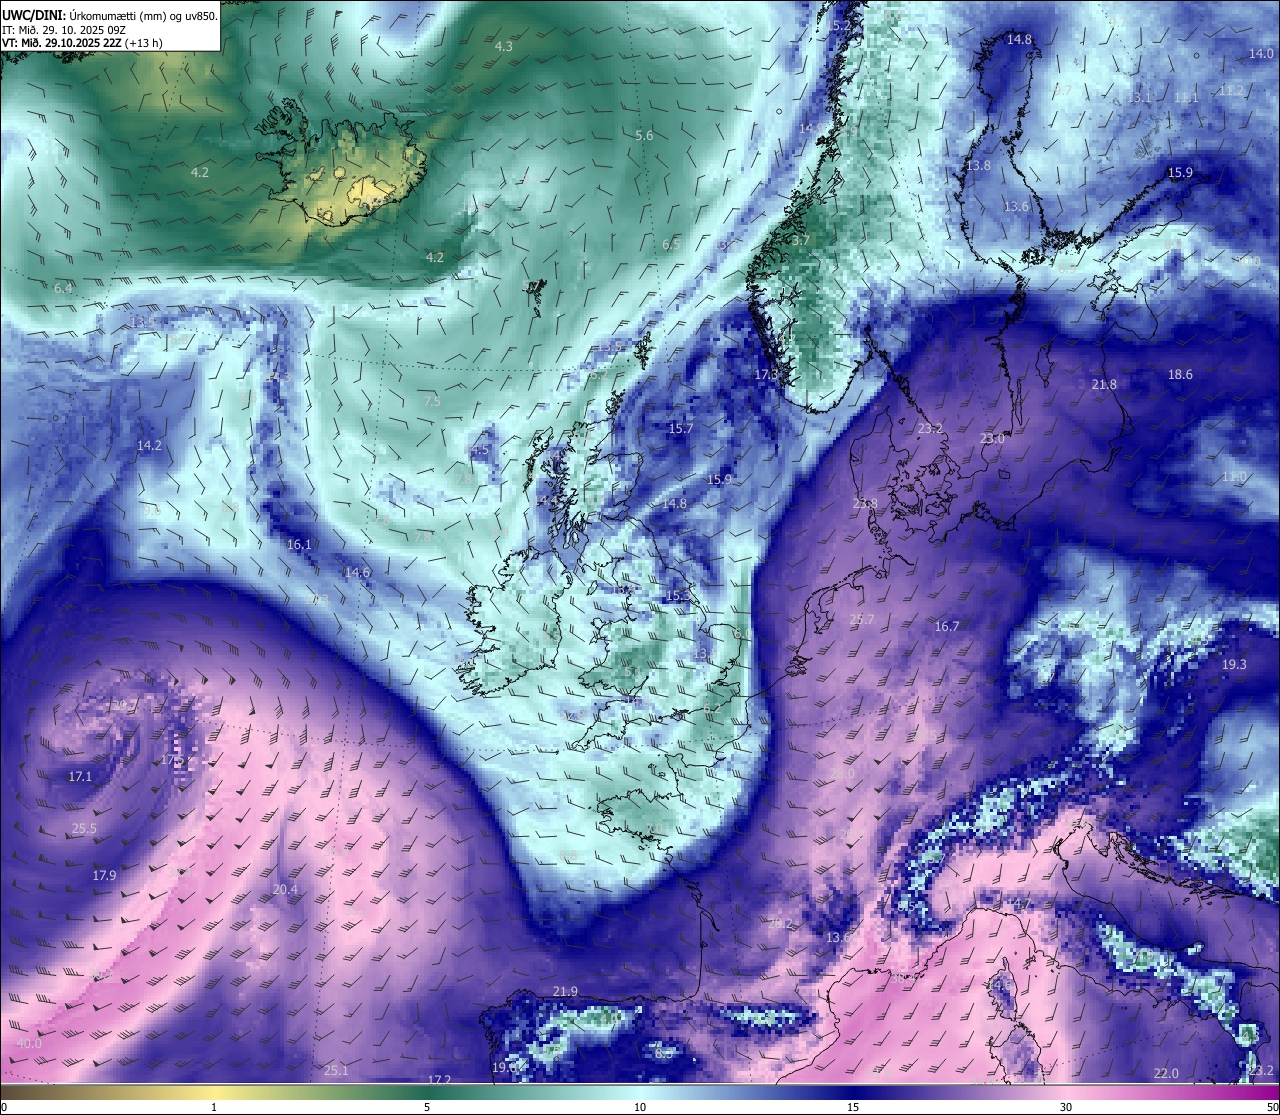Viewport: 1280px width, 1115px height.
Task: Select the 21.9 label north of Spain
Action: (565, 991)
